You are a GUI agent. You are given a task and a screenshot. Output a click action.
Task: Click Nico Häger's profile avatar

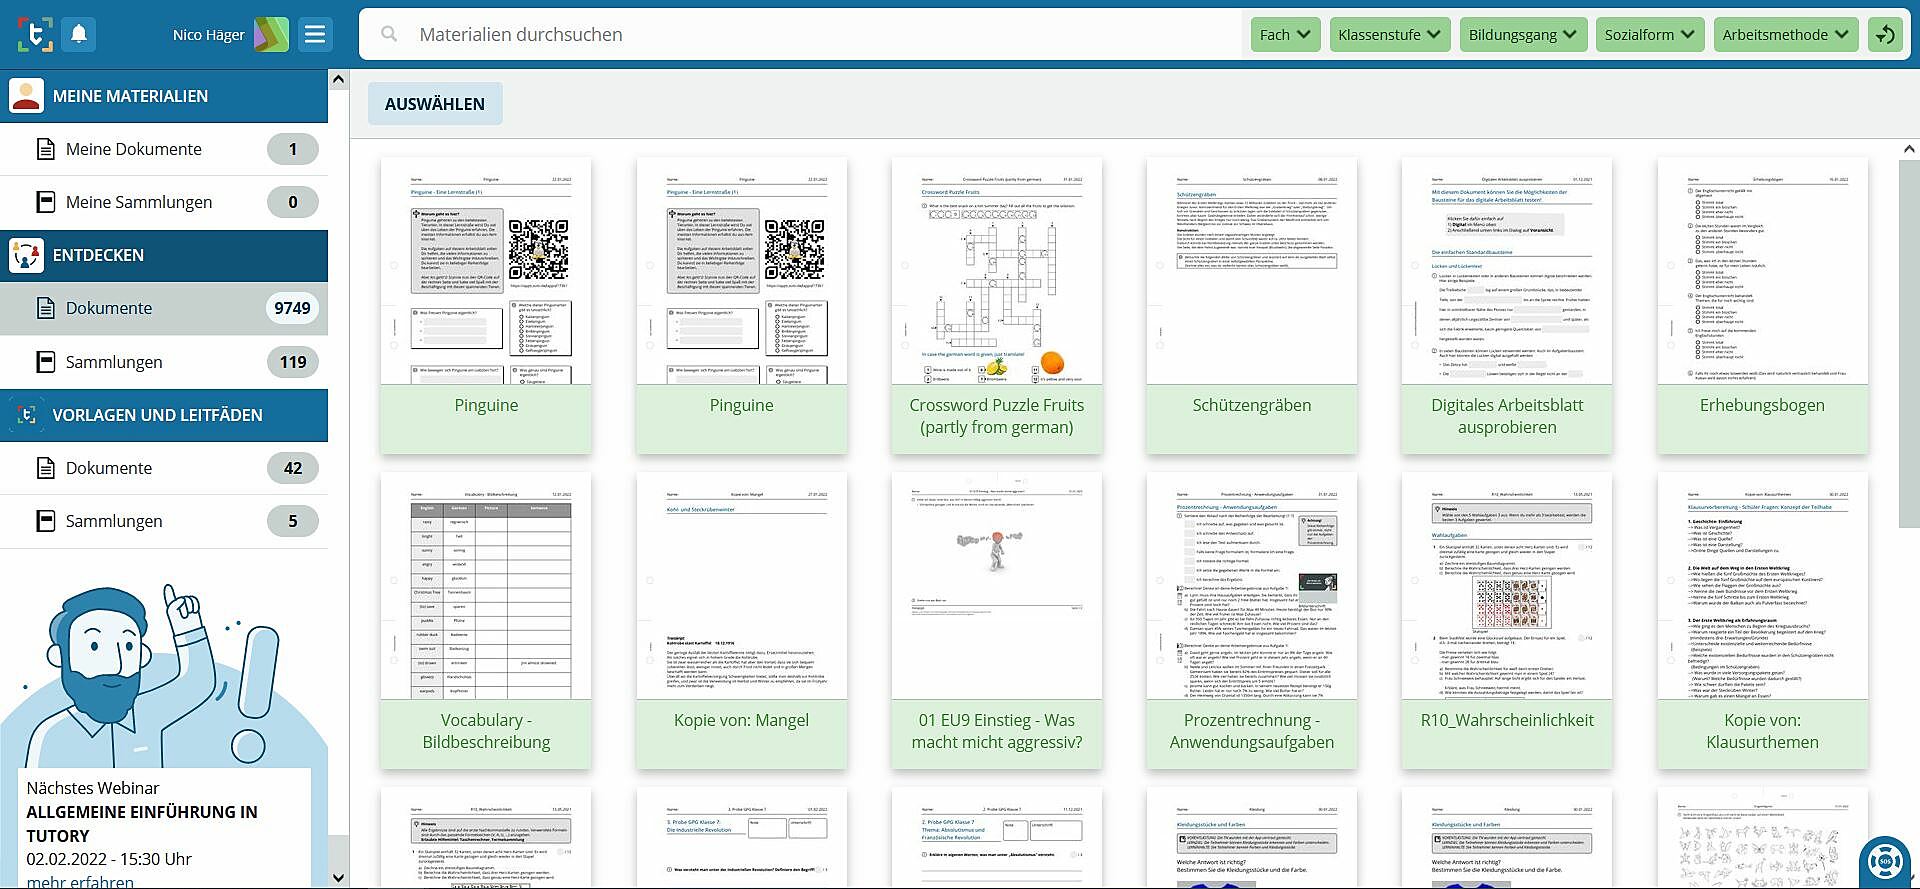(271, 35)
